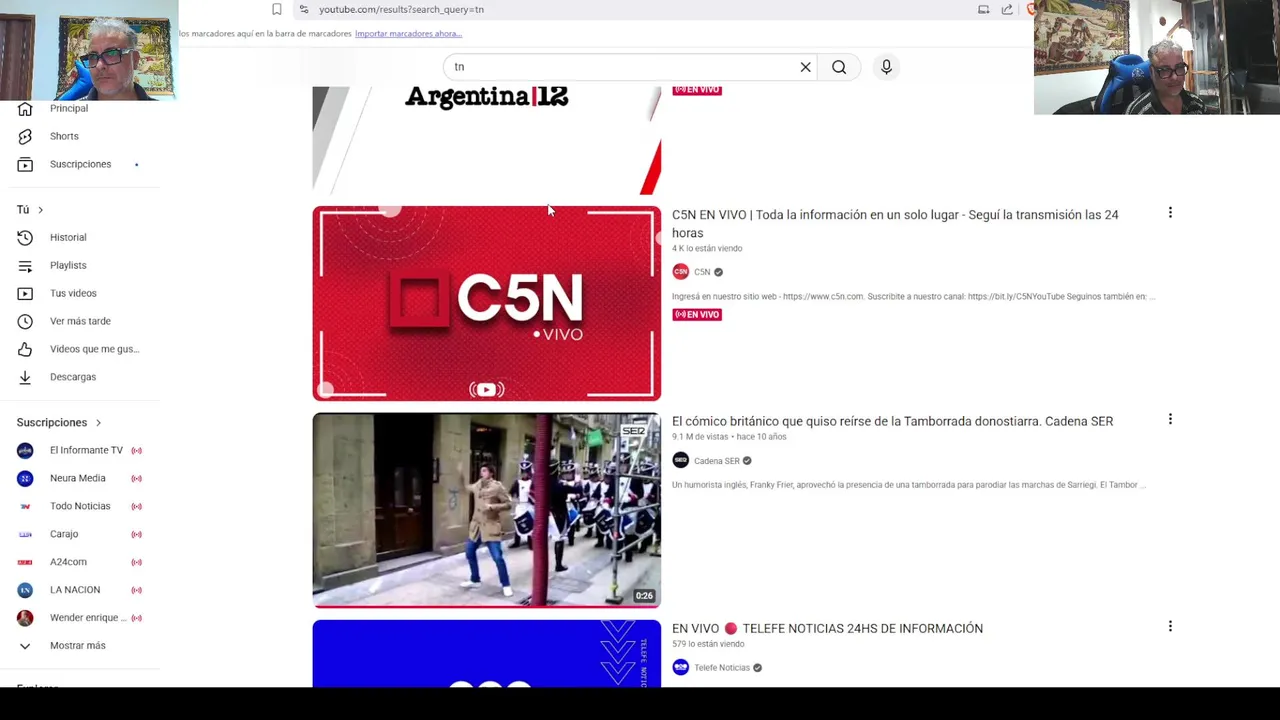This screenshot has width=1280, height=720.
Task: Click C5N channel name link
Action: pos(702,272)
